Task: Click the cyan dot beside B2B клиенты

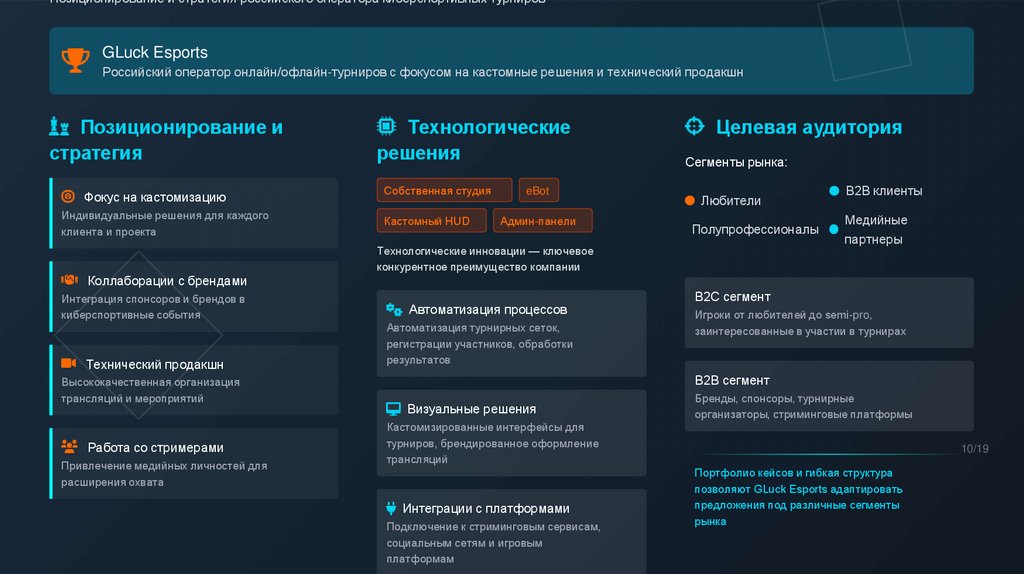Action: pos(834,191)
